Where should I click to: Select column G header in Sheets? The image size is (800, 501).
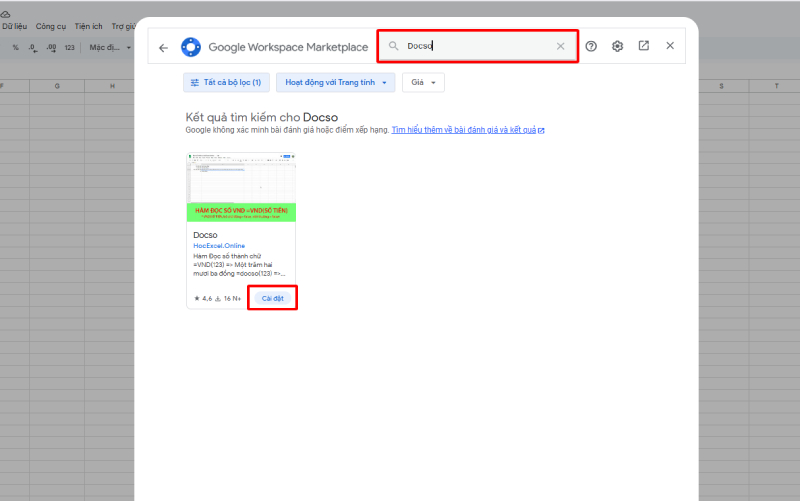(x=57, y=86)
